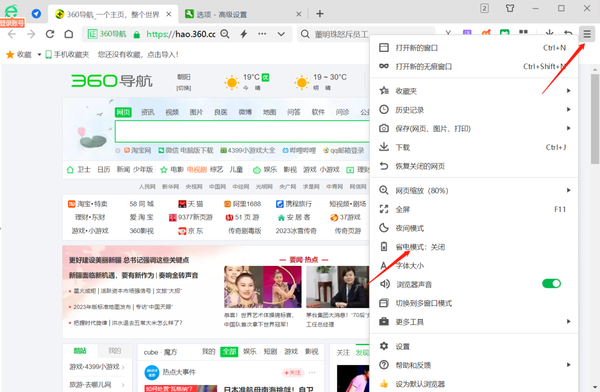The image size is (600, 392).
Task: Click the gymnast news thumbnail
Action: pyautogui.click(x=263, y=287)
